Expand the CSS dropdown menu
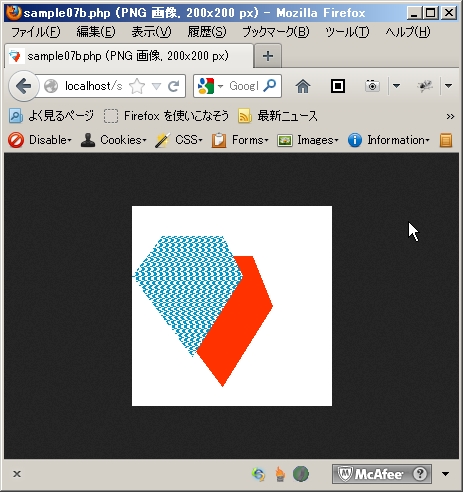463x492 pixels. (x=179, y=140)
